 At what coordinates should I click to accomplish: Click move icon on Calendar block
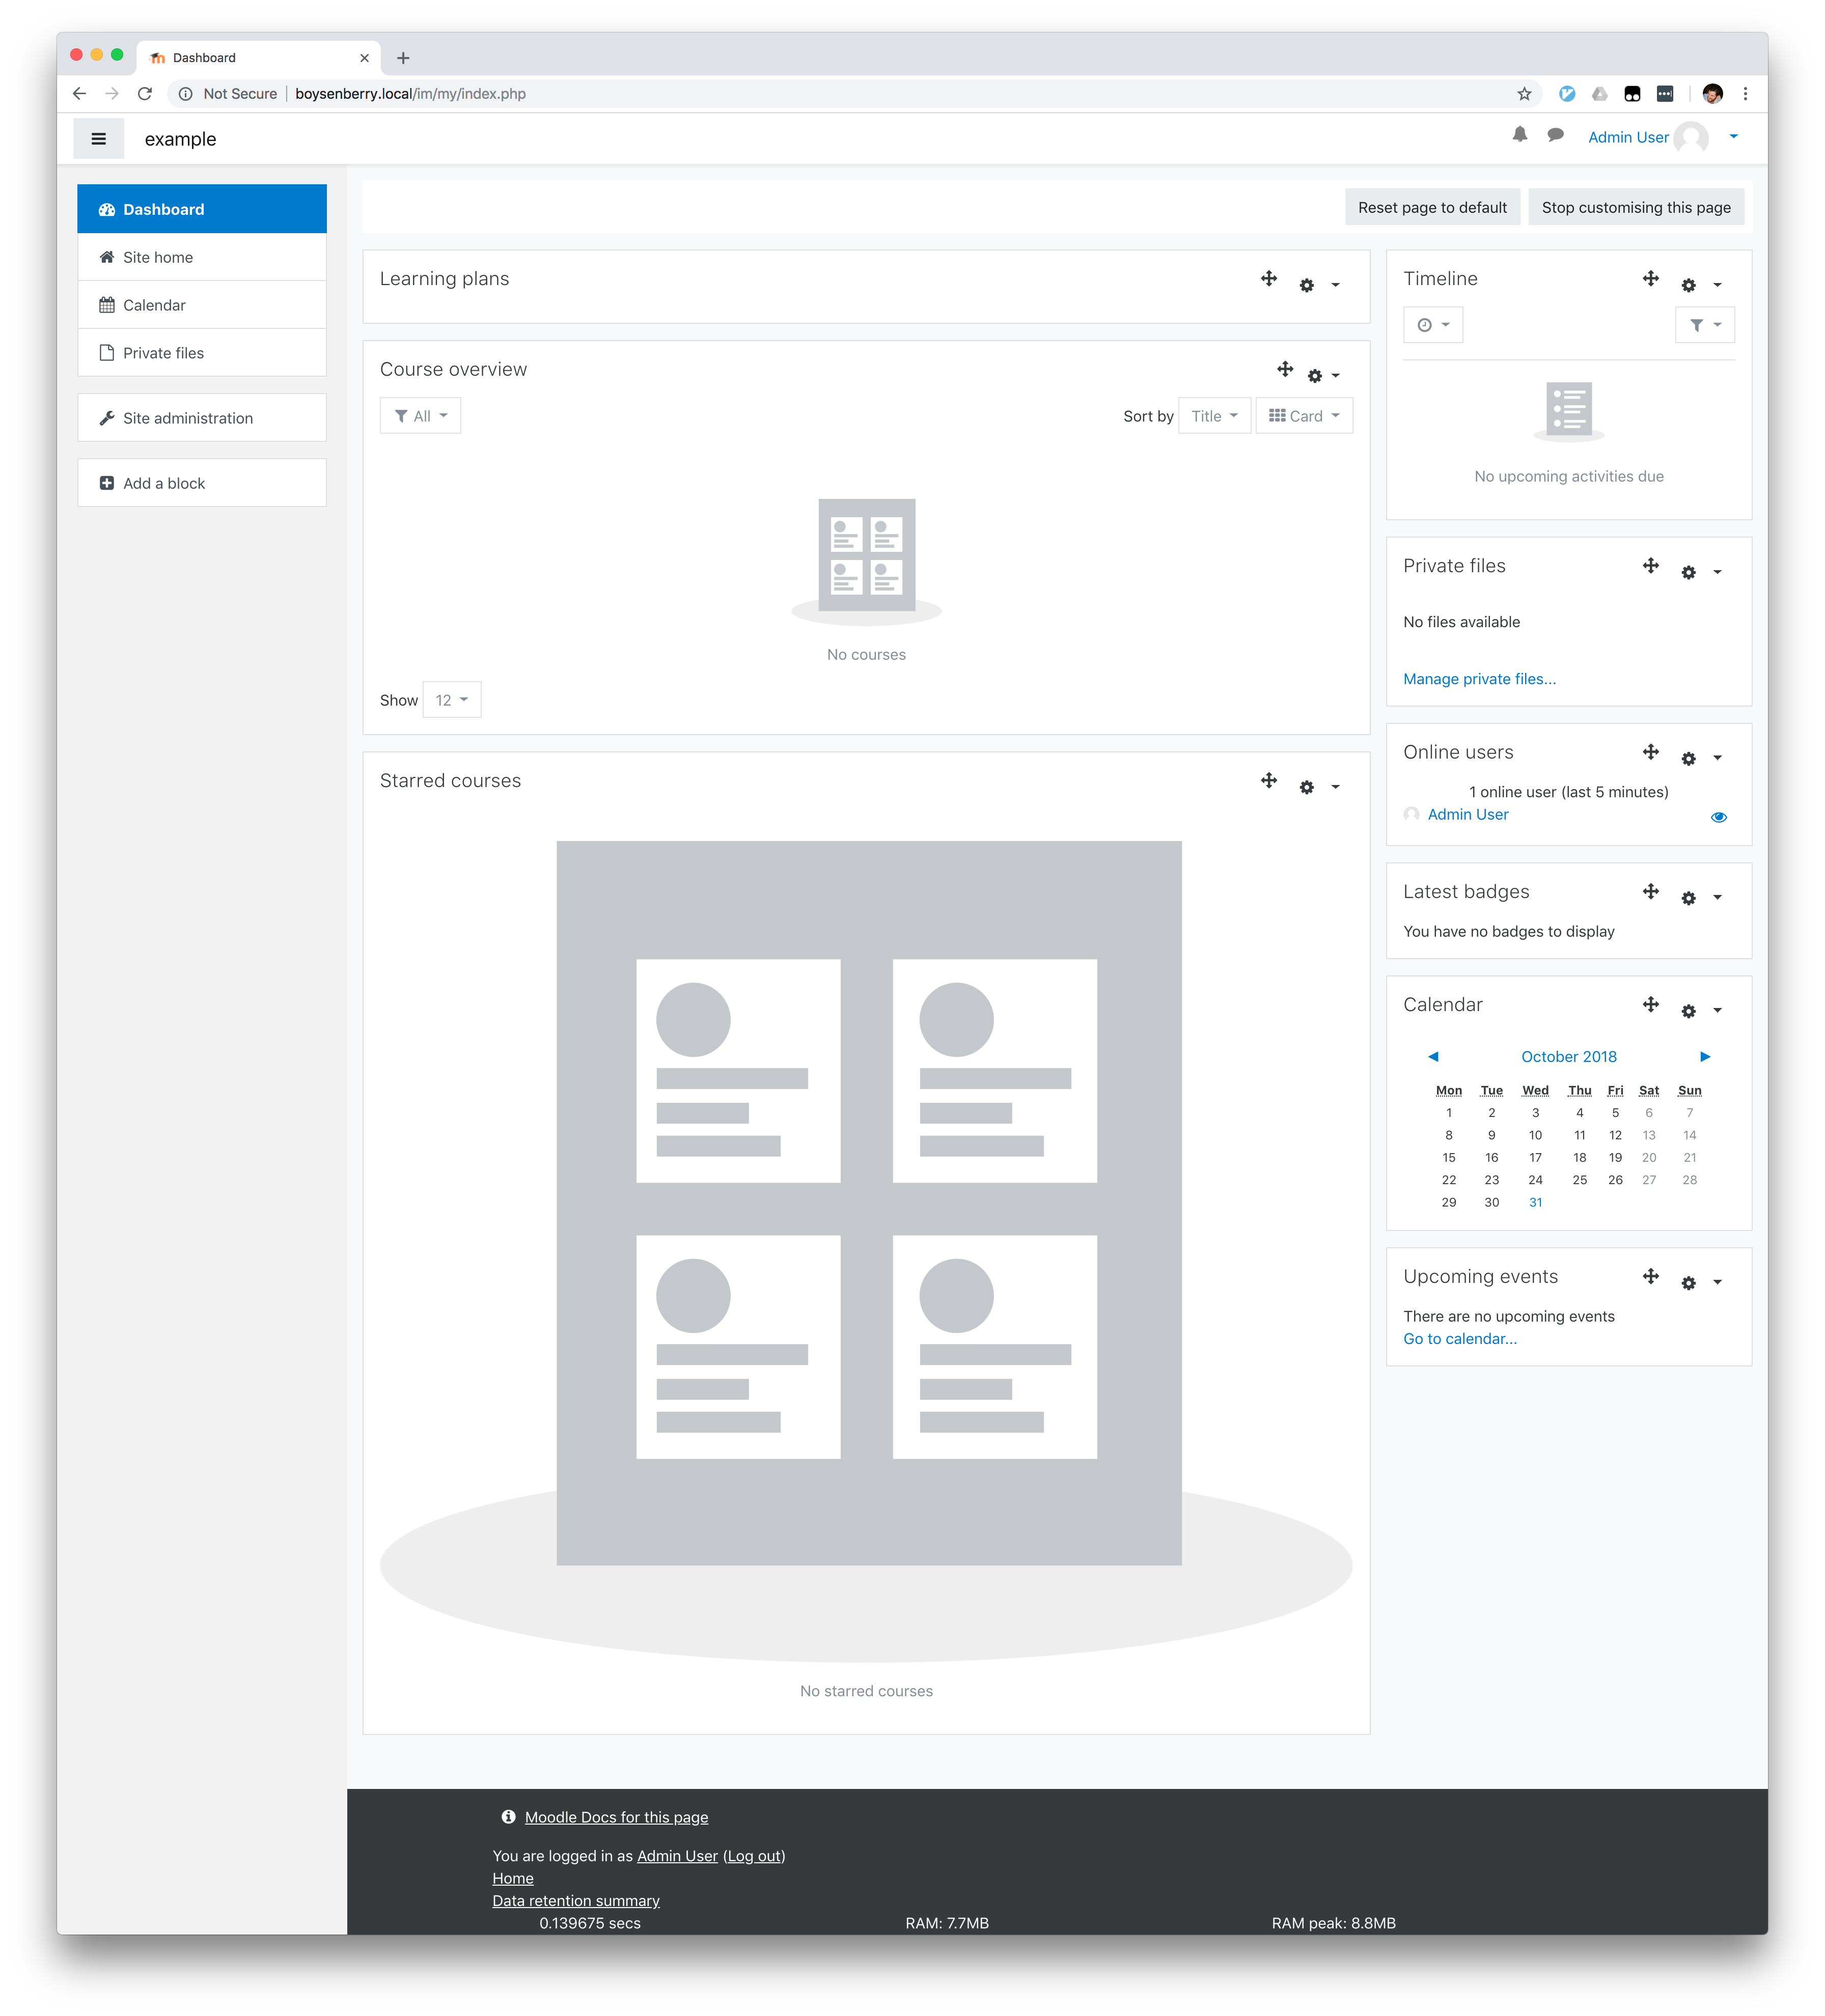click(x=1650, y=1005)
